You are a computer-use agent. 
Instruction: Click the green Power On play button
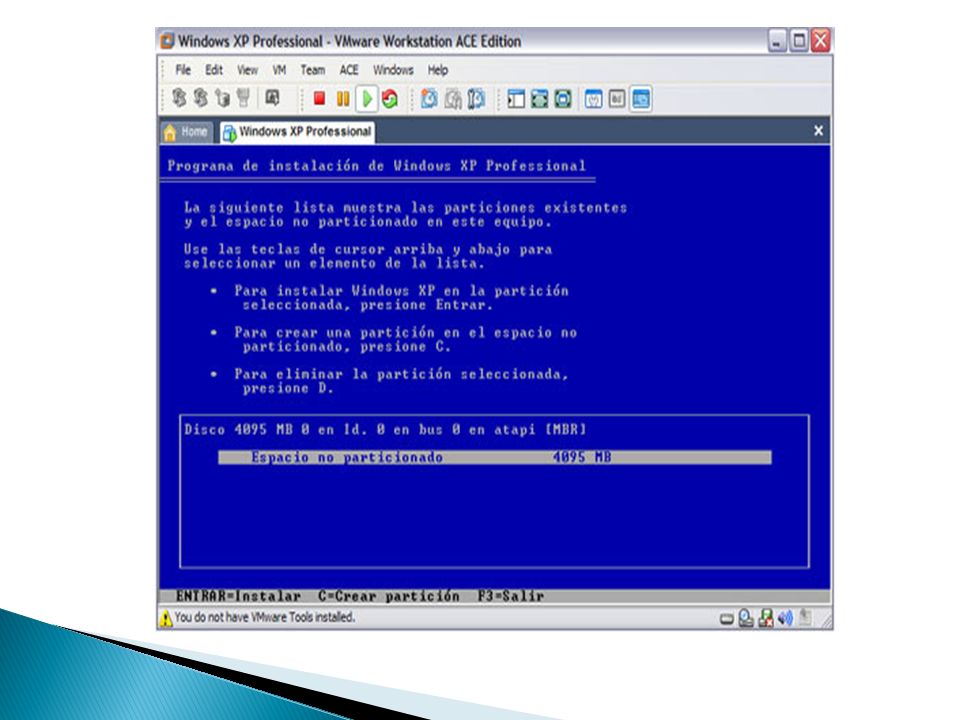[367, 99]
